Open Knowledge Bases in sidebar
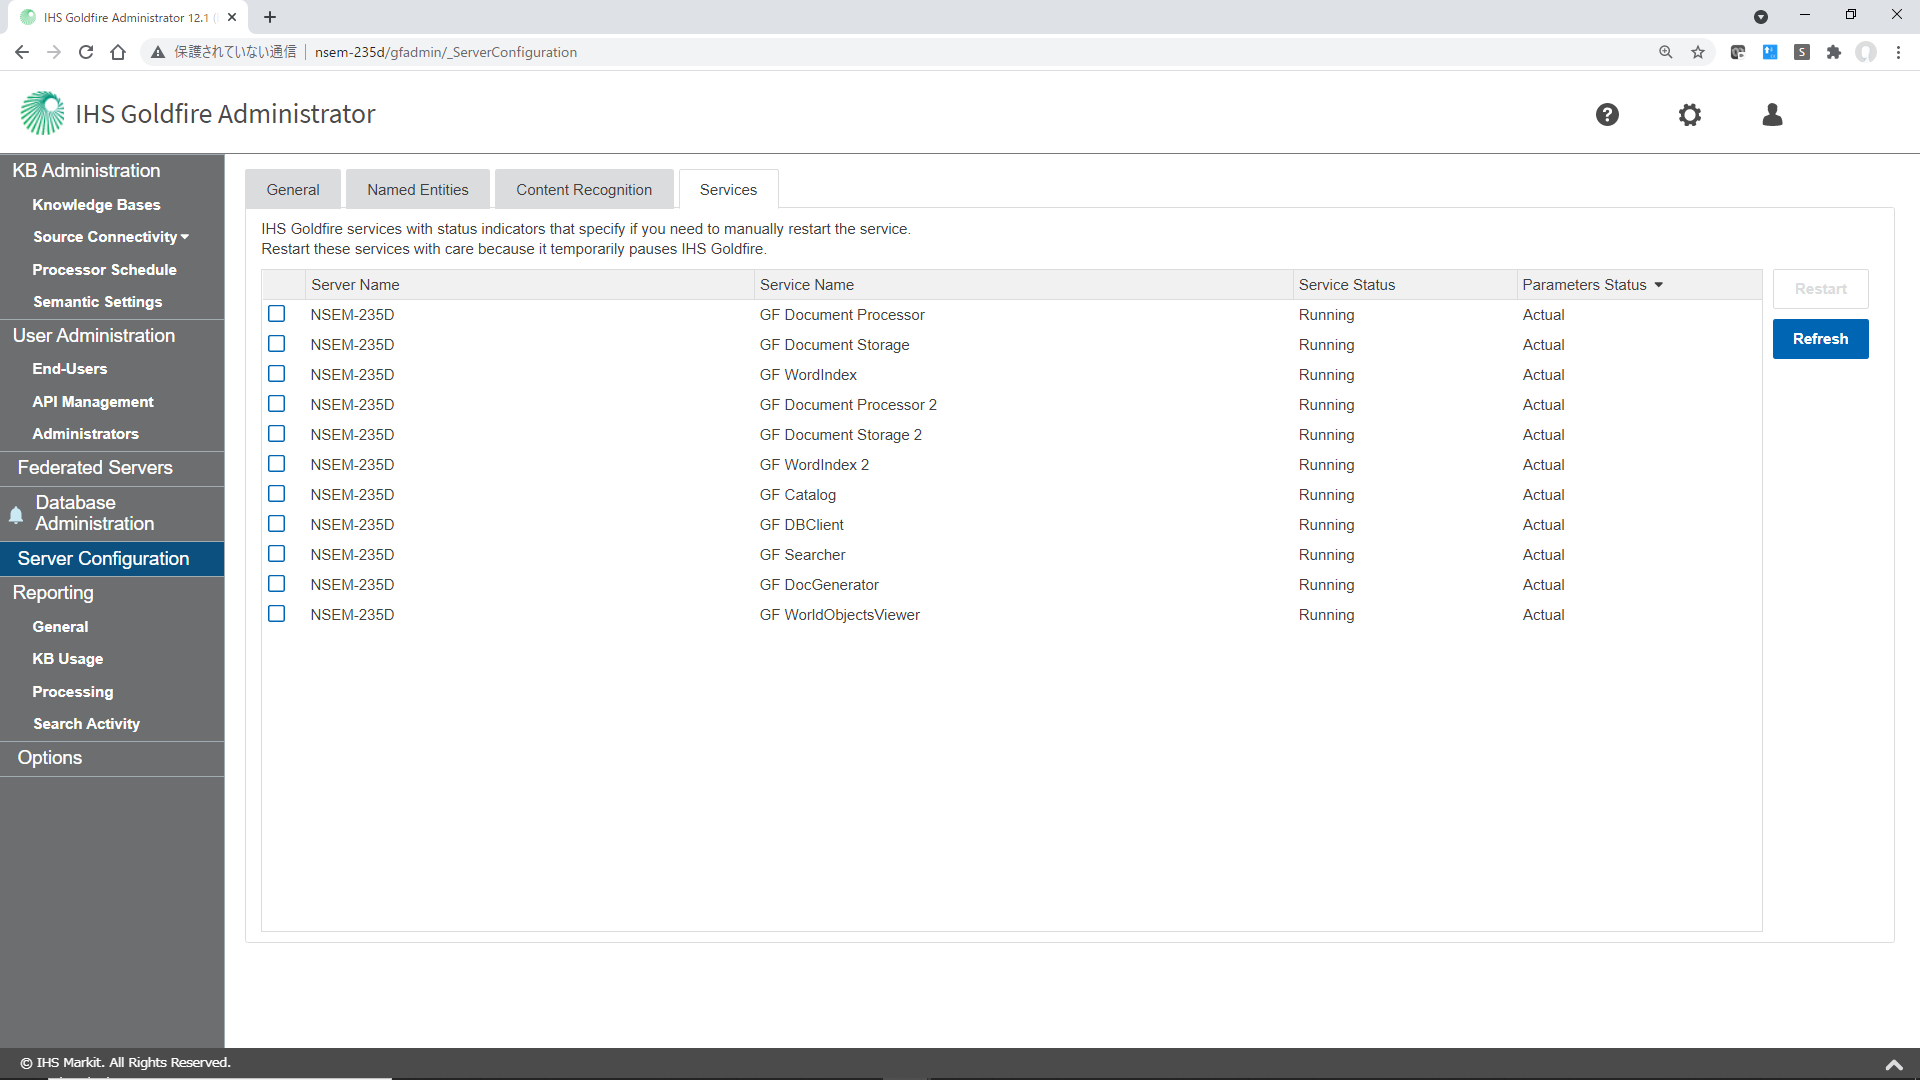 96,205
